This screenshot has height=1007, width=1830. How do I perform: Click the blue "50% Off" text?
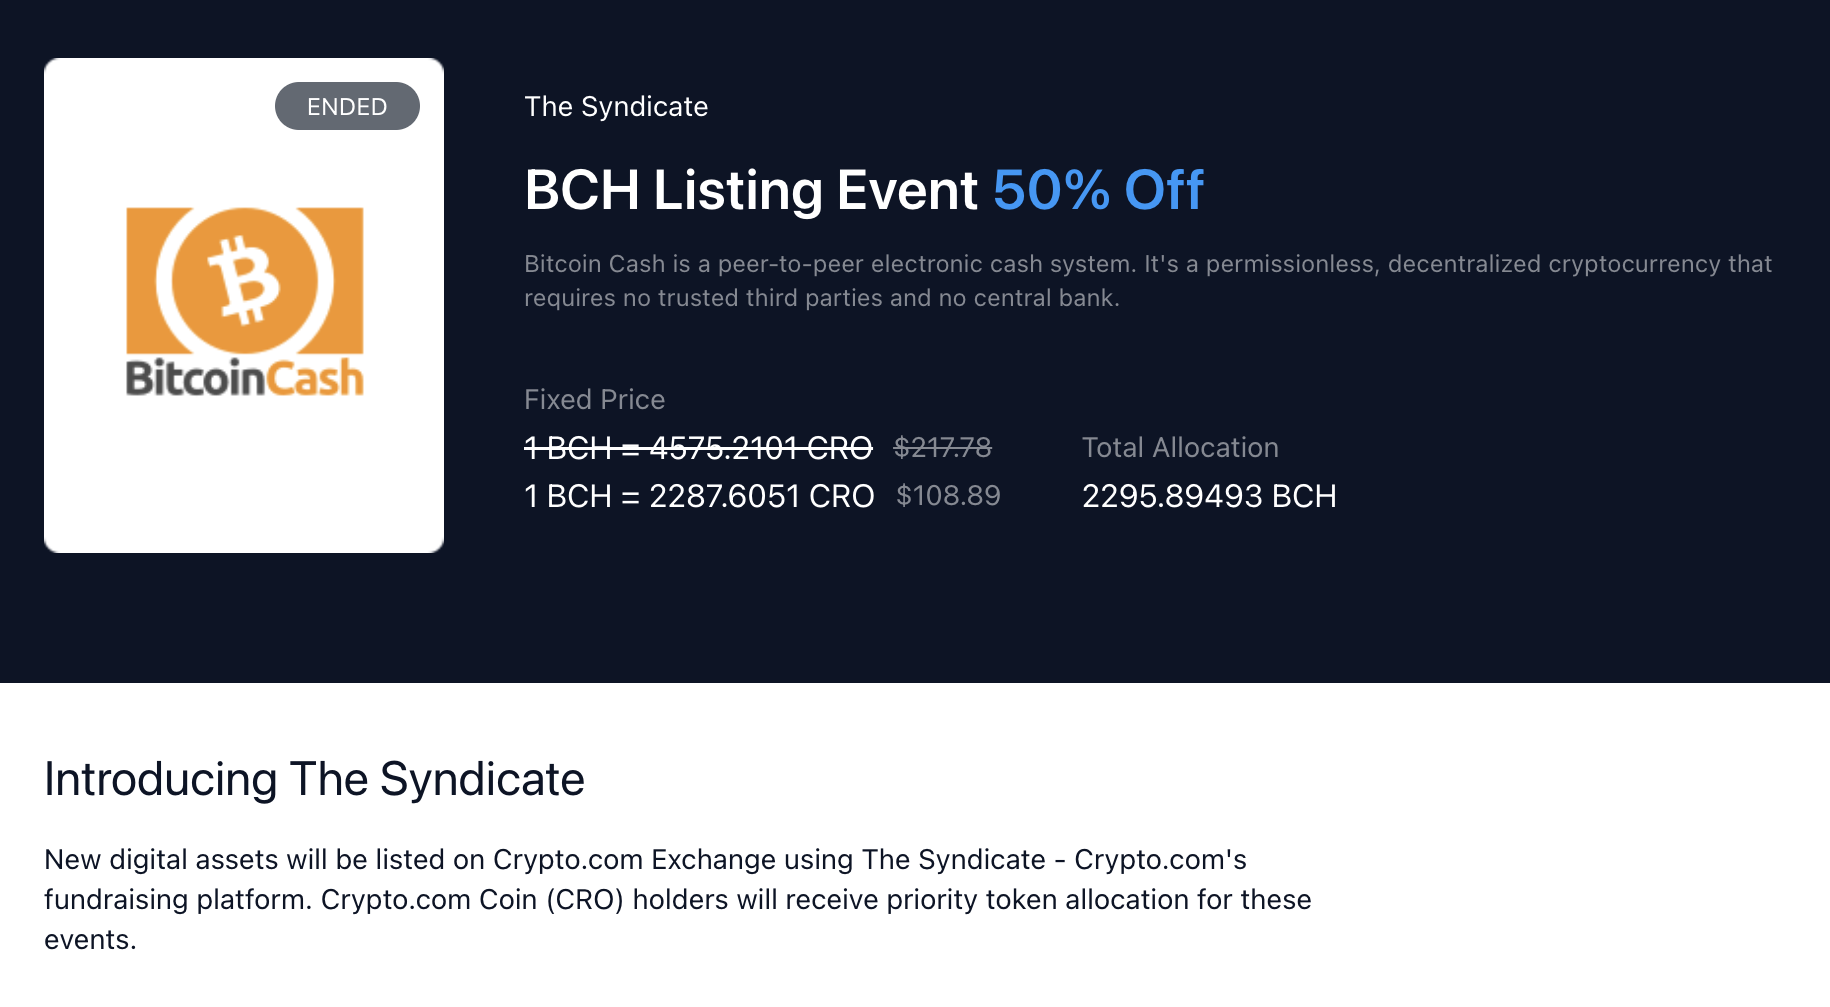(1098, 190)
